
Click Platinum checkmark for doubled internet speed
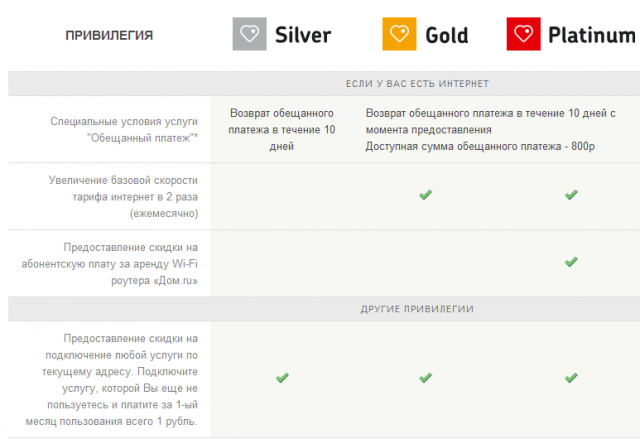point(571,195)
